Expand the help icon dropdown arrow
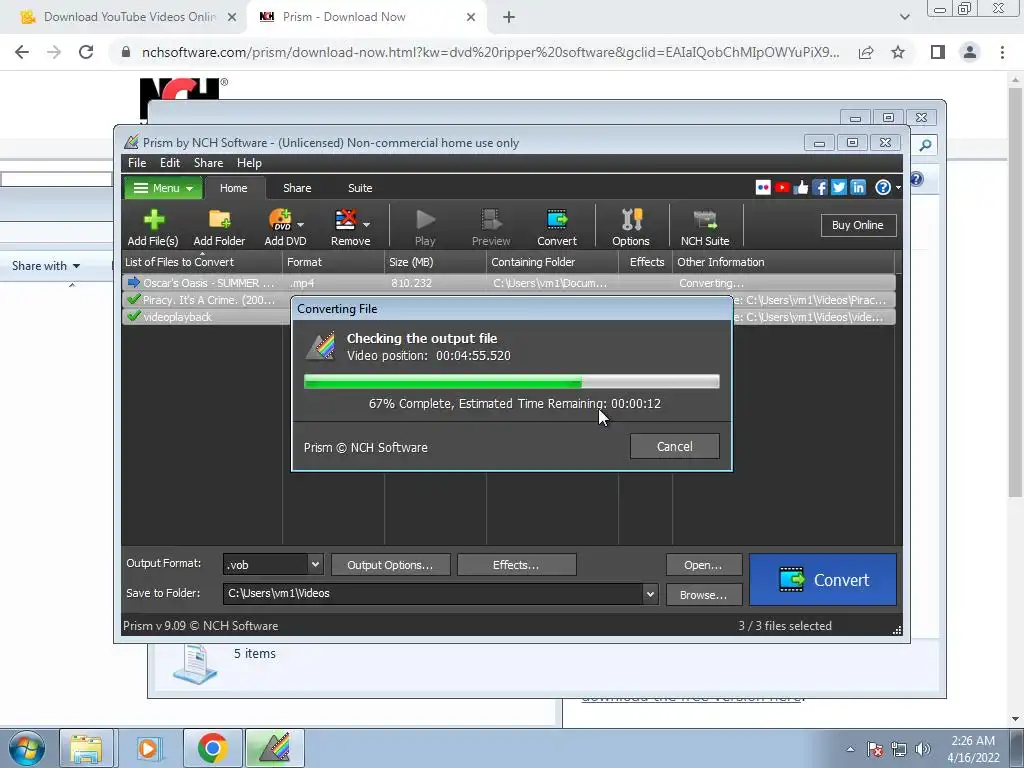 [899, 188]
